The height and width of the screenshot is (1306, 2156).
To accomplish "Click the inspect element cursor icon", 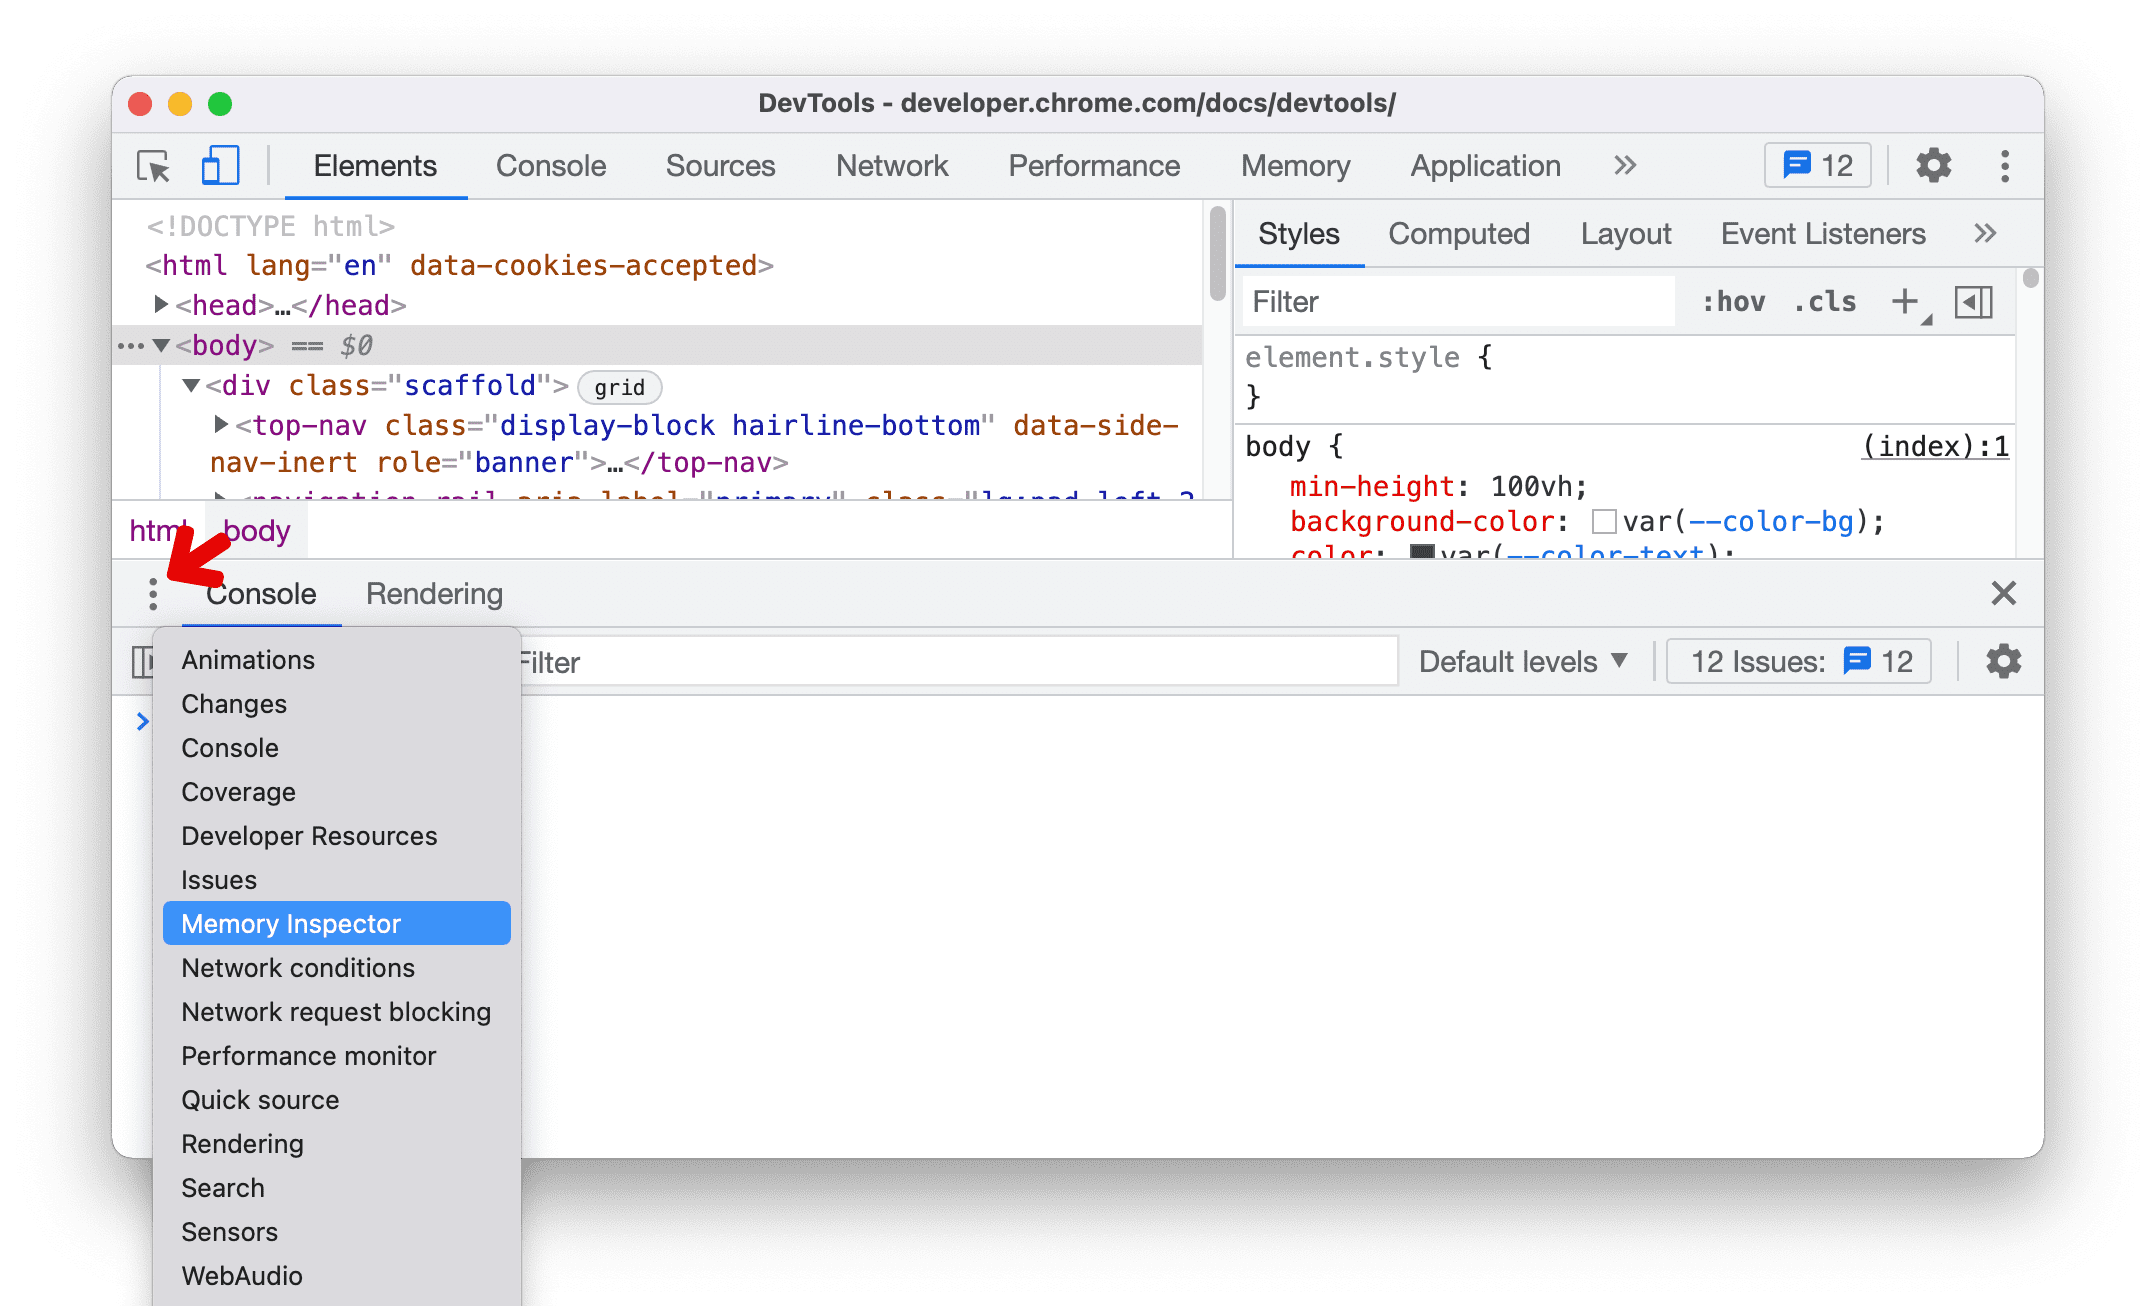I will coord(154,166).
